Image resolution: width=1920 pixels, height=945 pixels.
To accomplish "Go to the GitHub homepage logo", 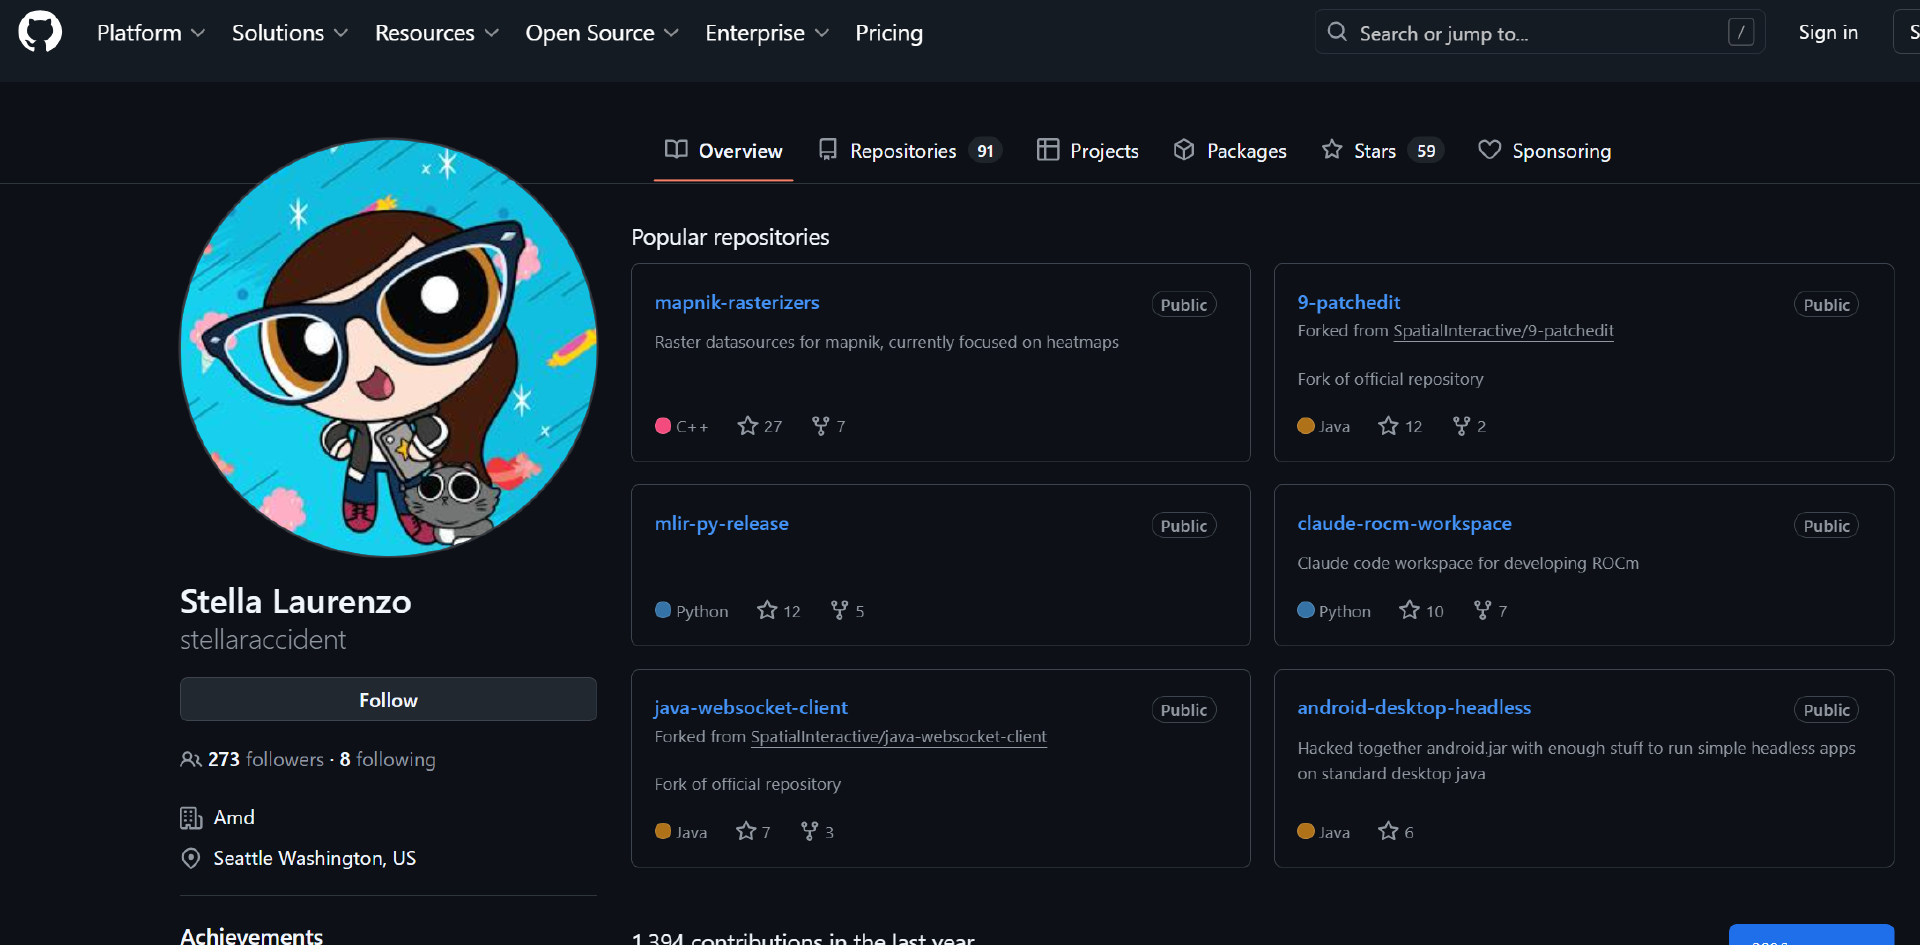I will 40,32.
